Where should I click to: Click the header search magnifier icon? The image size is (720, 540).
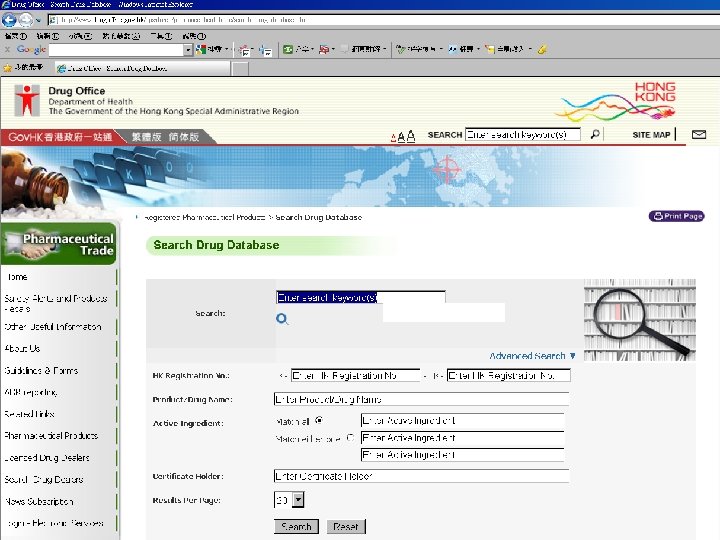tap(595, 134)
